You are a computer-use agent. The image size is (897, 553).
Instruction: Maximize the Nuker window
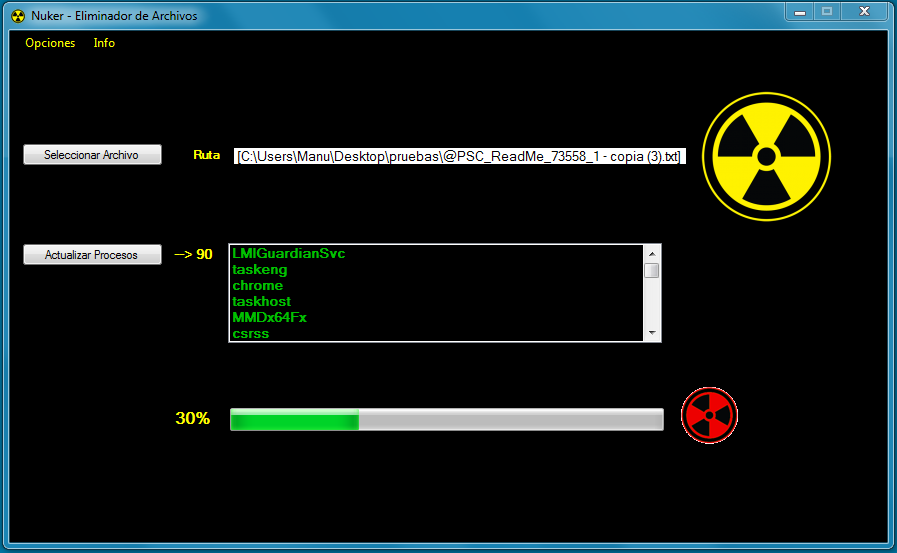click(827, 11)
